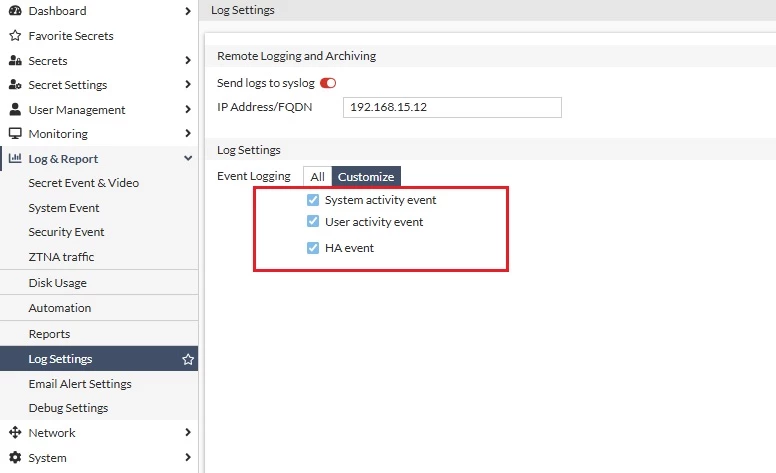776x473 pixels.
Task: Click the Monitoring screen icon
Action: pos(15,134)
